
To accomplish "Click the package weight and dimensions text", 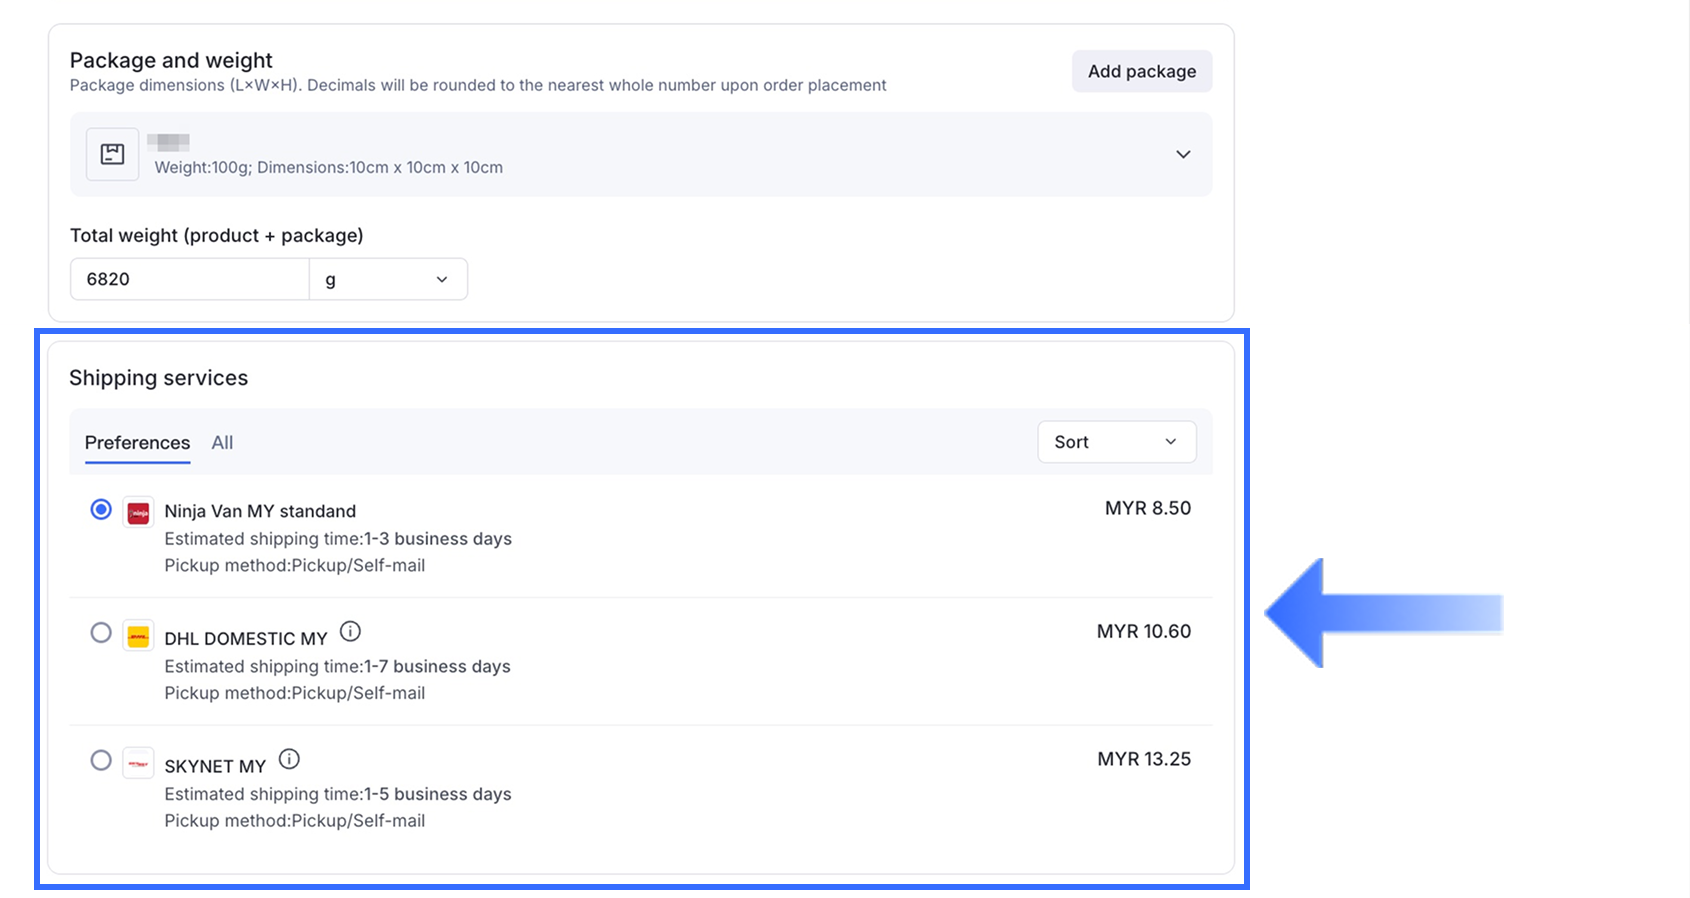I will pyautogui.click(x=328, y=167).
